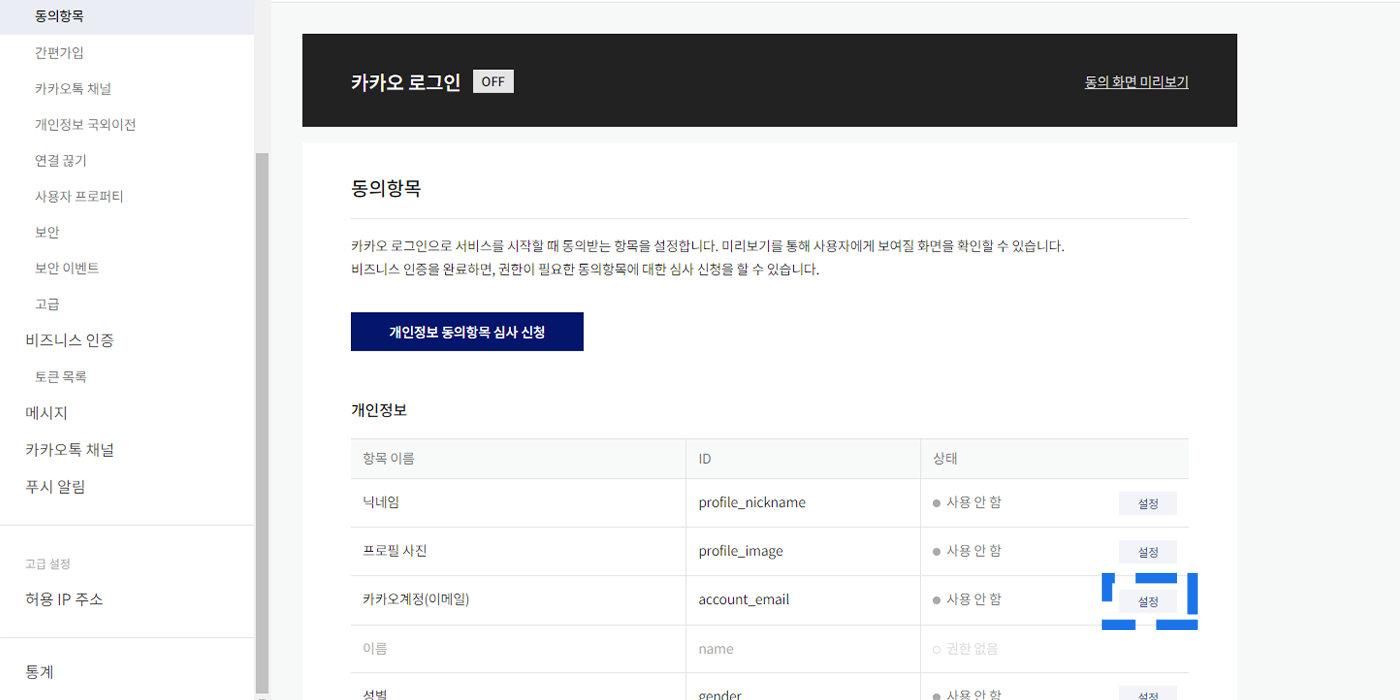The width and height of the screenshot is (1400, 700).
Task: Open 간편가입 sidebar item
Action: [59, 52]
